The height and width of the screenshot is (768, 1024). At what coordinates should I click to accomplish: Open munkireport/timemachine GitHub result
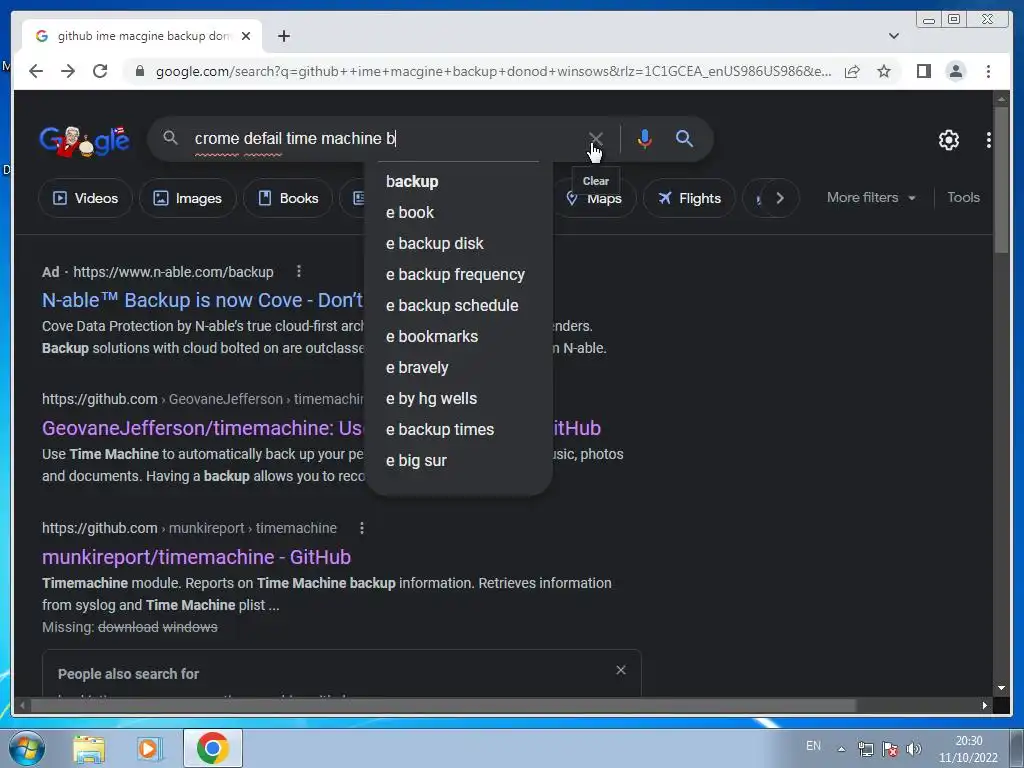pyautogui.click(x=197, y=557)
